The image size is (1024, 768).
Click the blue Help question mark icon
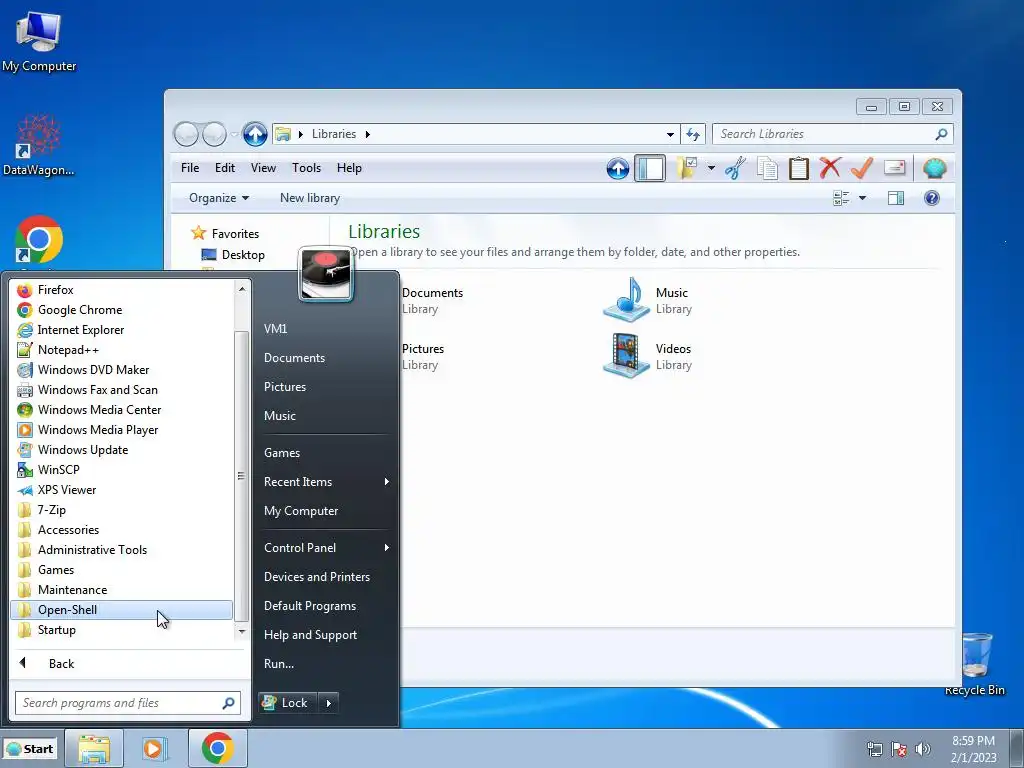pos(932,198)
